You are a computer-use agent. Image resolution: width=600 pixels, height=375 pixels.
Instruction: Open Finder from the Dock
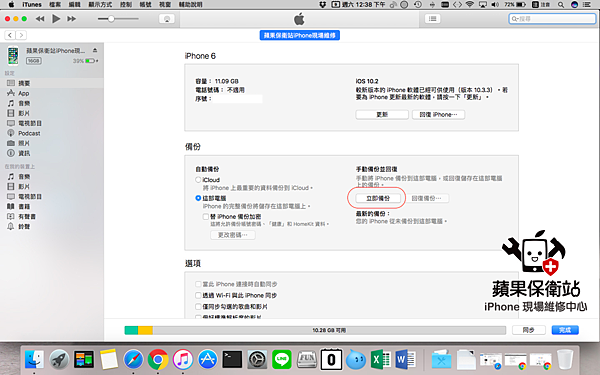click(34, 360)
